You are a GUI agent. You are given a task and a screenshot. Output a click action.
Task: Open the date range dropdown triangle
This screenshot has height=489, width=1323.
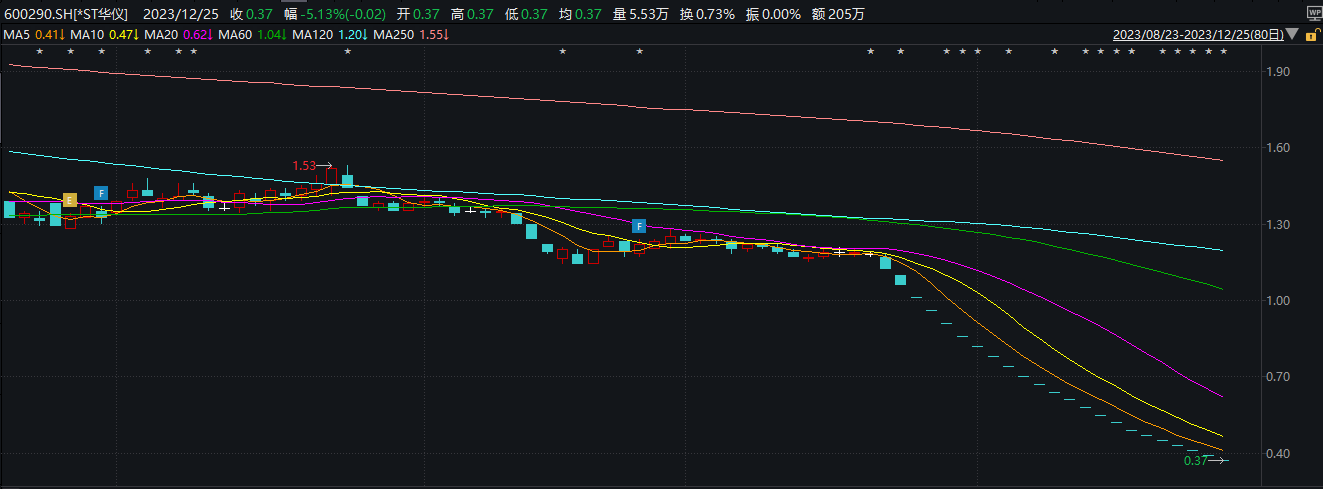coord(1292,35)
